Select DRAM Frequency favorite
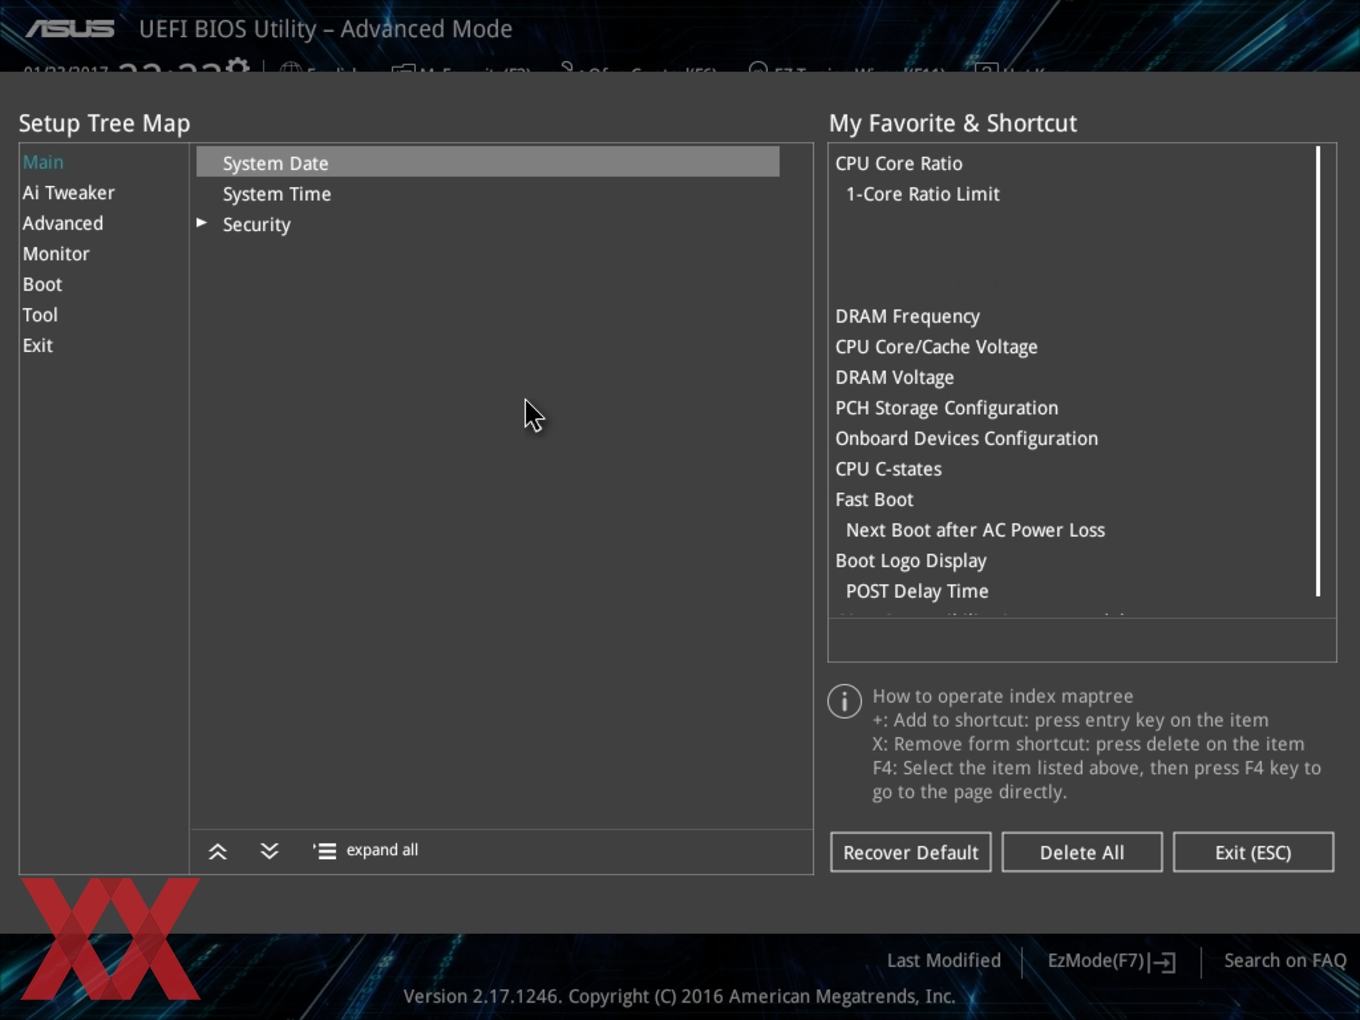This screenshot has height=1020, width=1360. click(907, 316)
